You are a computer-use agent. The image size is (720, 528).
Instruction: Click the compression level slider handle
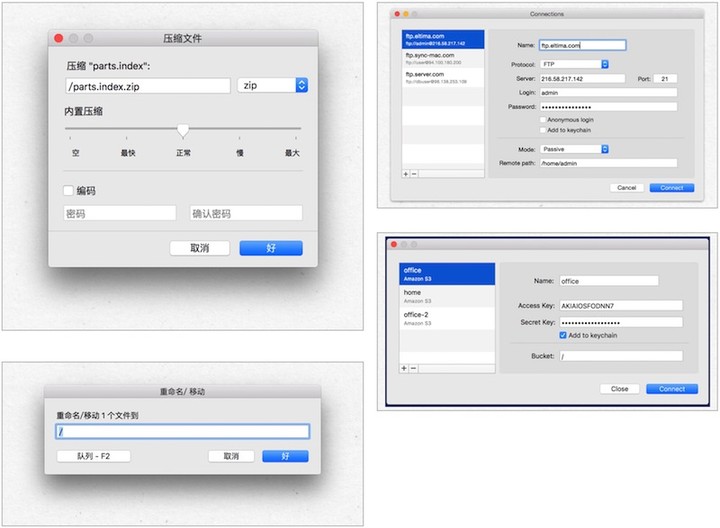pos(183,130)
